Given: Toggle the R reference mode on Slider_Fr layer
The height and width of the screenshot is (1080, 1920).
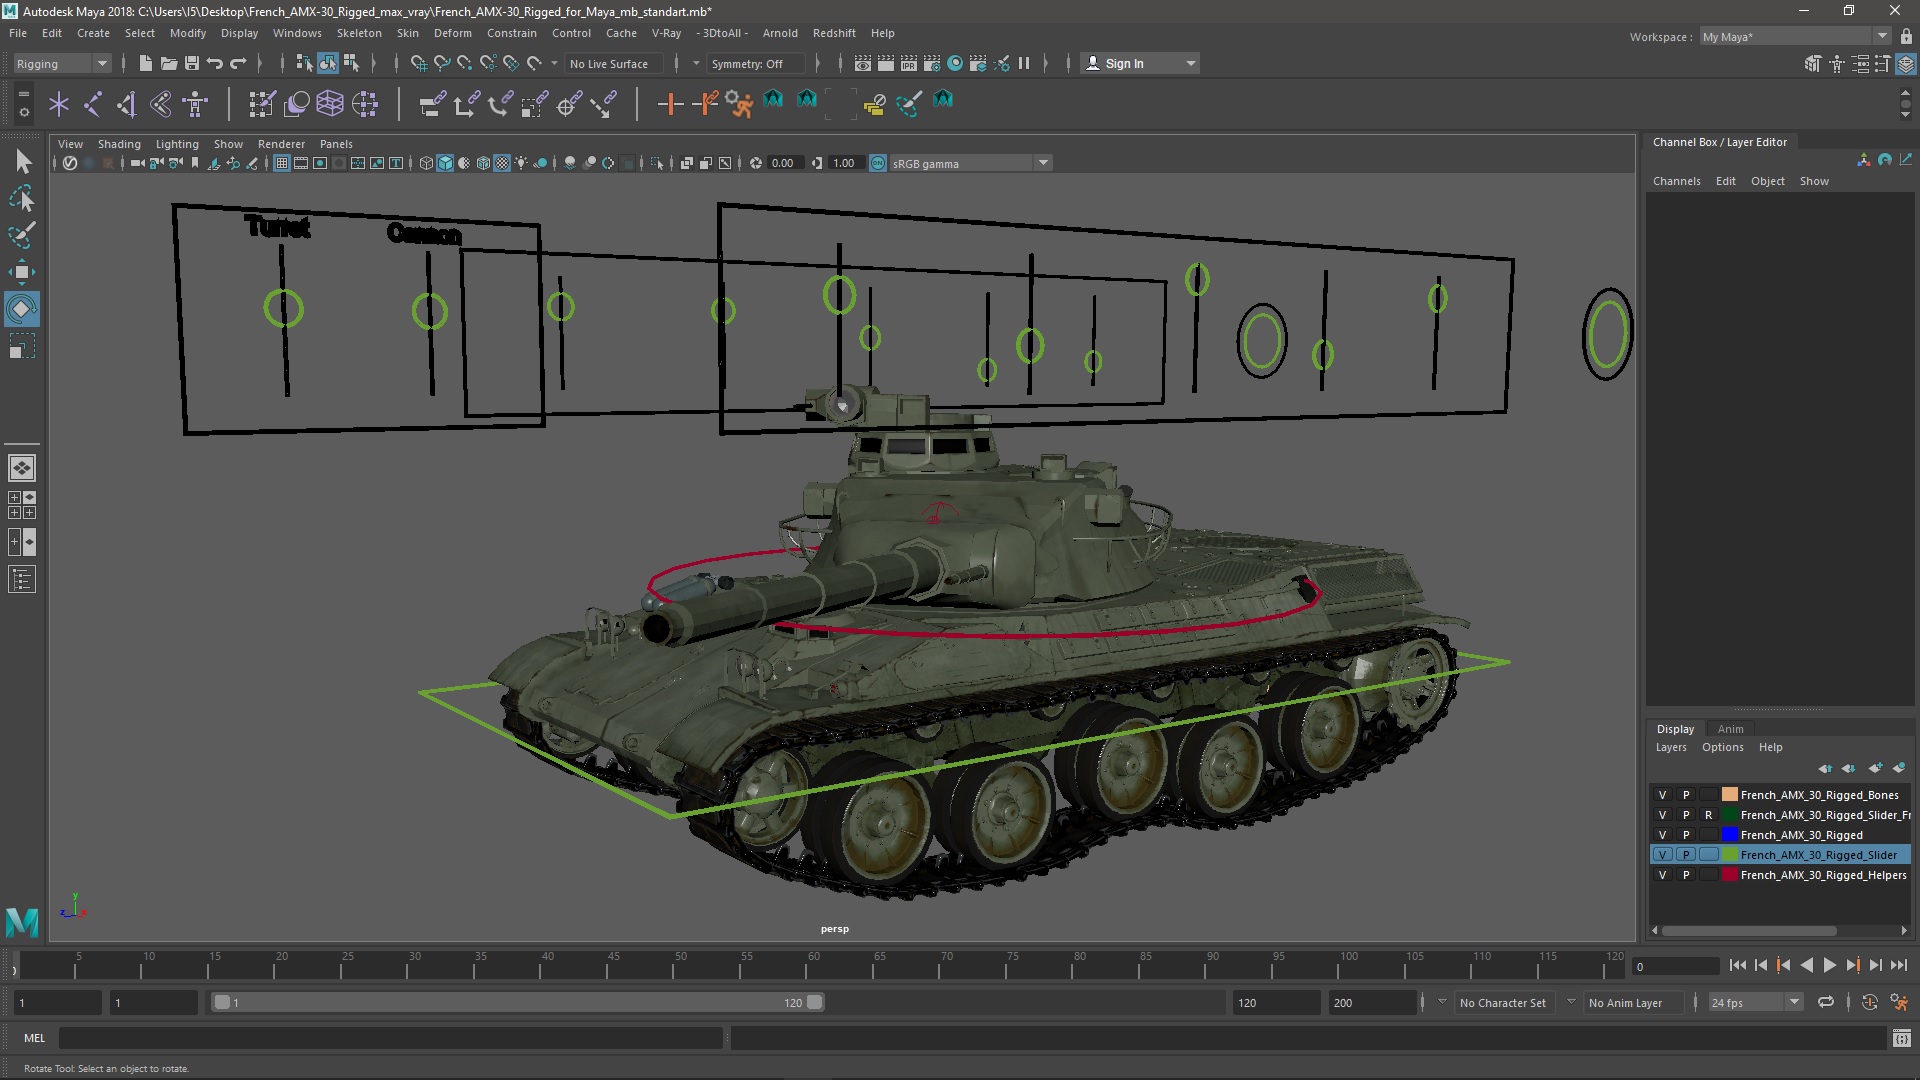Looking at the screenshot, I should pos(1709,815).
